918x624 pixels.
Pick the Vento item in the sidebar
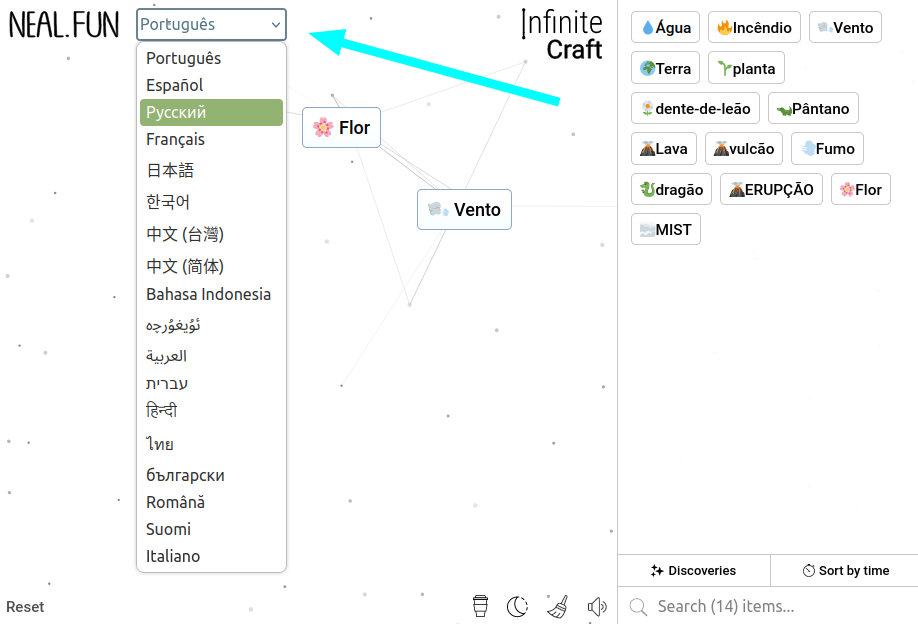click(845, 28)
